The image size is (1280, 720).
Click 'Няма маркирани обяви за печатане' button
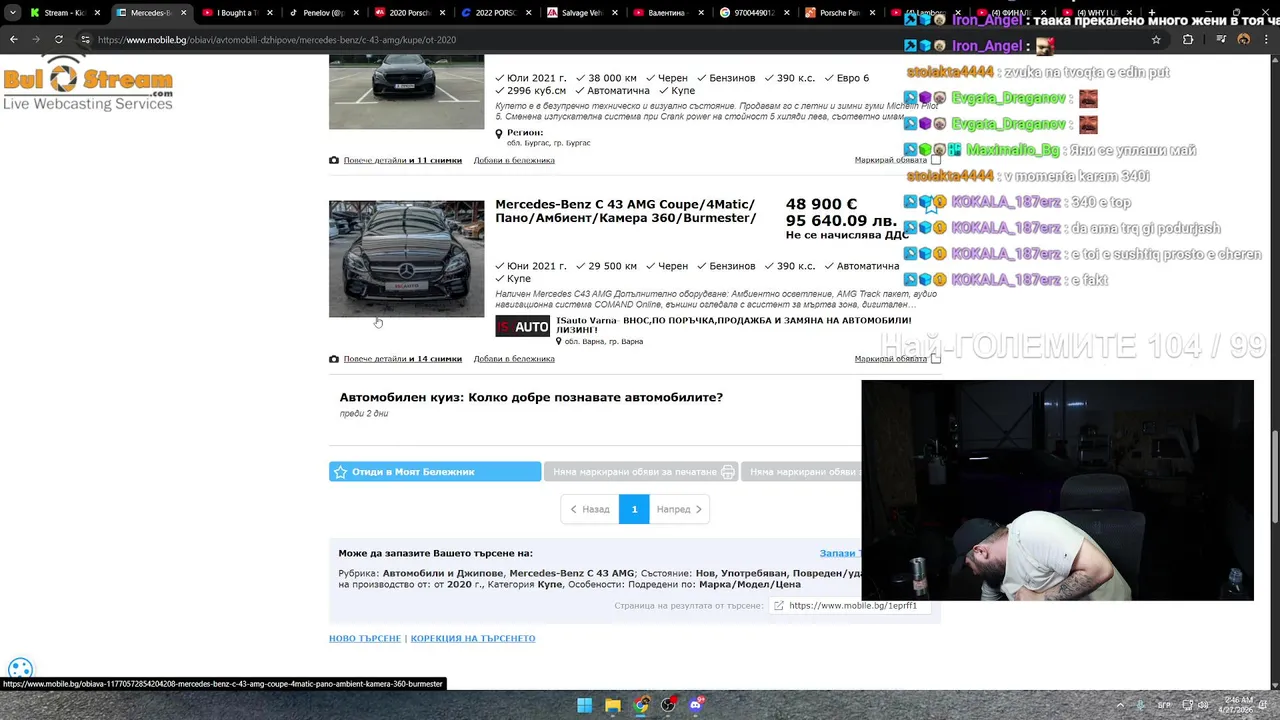click(640, 472)
